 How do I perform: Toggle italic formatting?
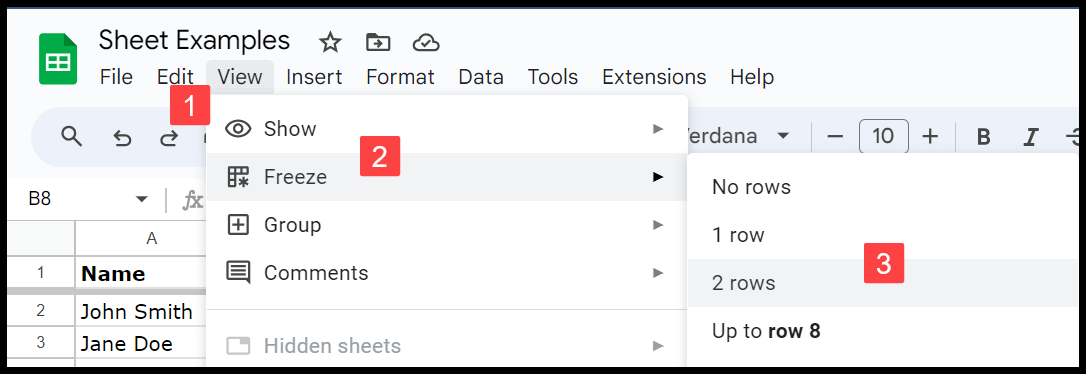coord(1031,137)
